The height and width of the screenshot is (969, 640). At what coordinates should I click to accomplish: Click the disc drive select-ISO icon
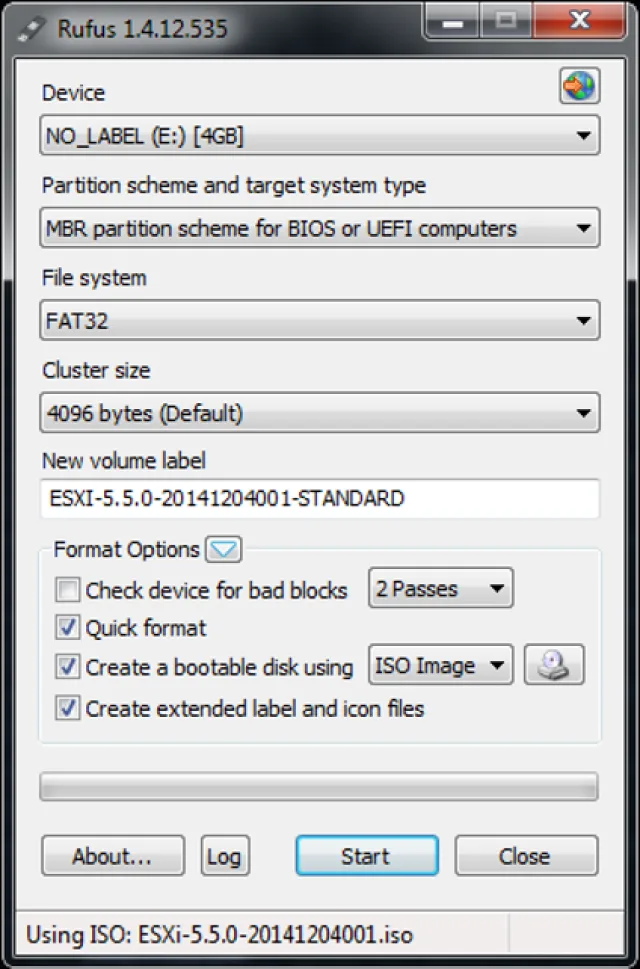554,665
